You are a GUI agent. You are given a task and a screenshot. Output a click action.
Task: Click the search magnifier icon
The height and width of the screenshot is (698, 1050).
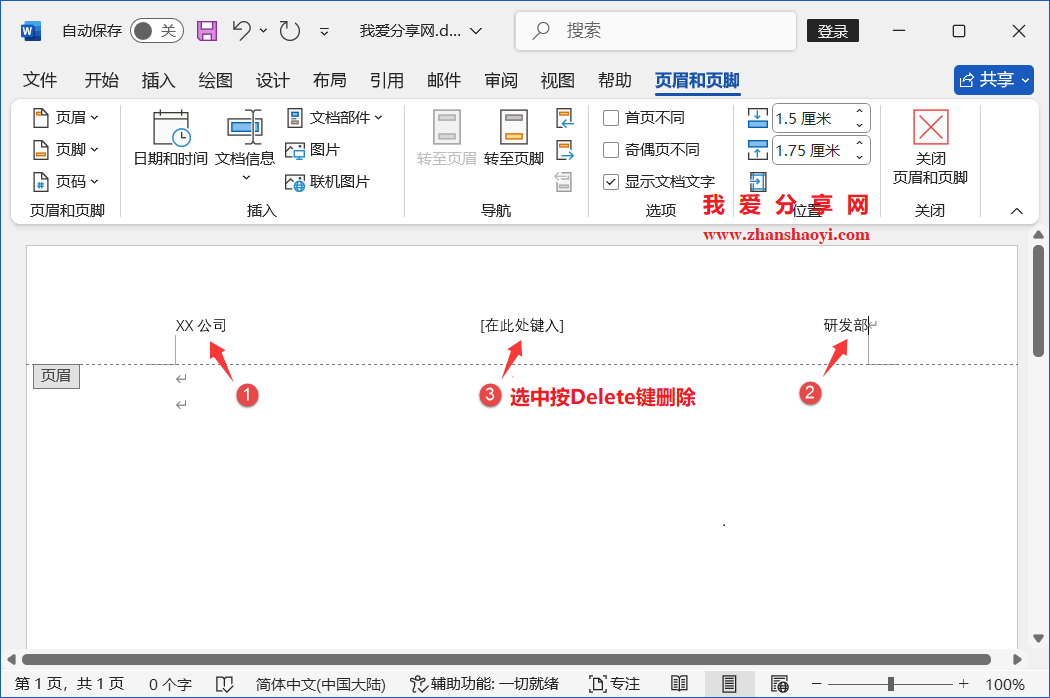point(540,31)
